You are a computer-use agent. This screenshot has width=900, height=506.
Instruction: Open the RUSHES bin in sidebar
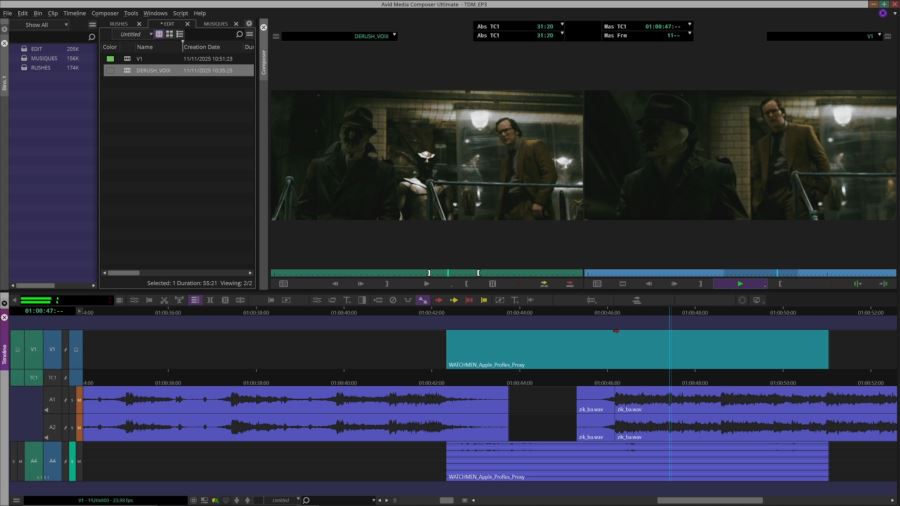[x=38, y=67]
